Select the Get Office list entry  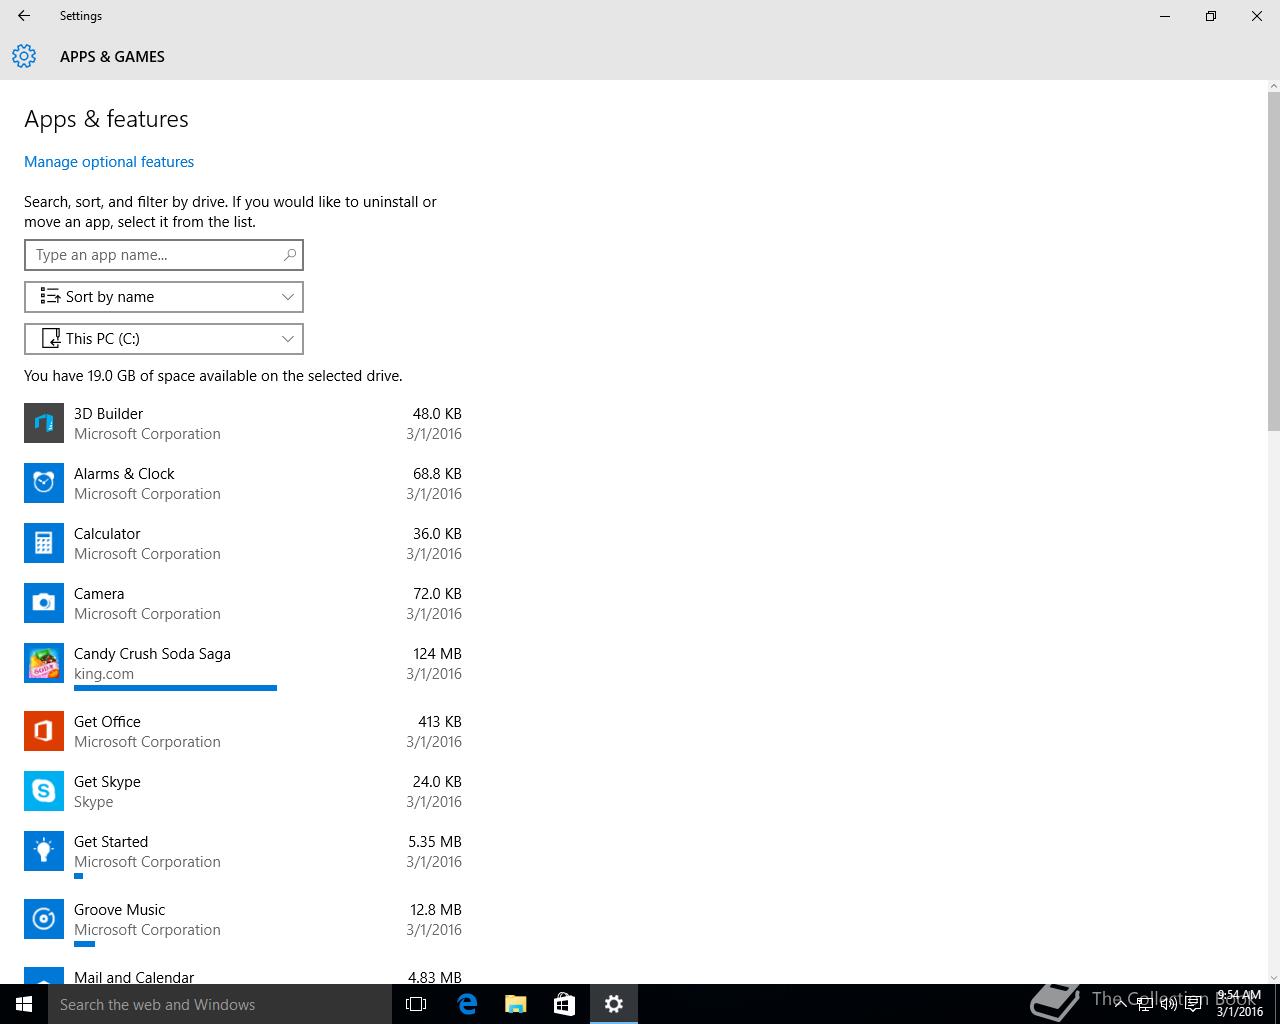[243, 731]
